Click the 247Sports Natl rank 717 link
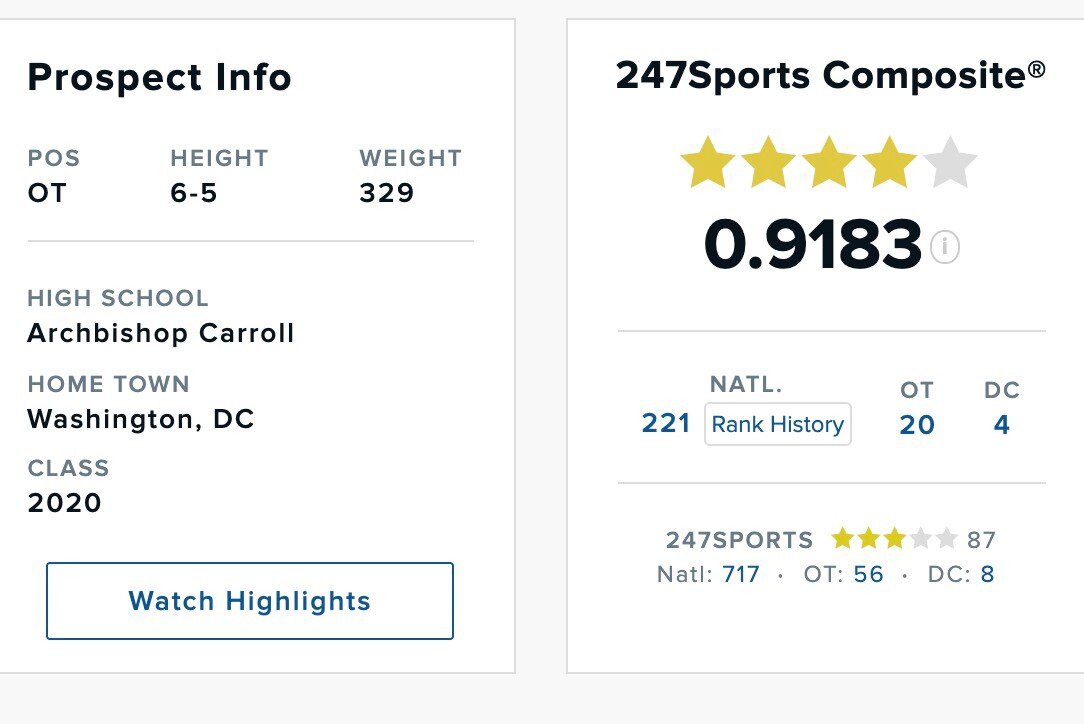Viewport: 1084px width, 724px height. click(x=741, y=575)
